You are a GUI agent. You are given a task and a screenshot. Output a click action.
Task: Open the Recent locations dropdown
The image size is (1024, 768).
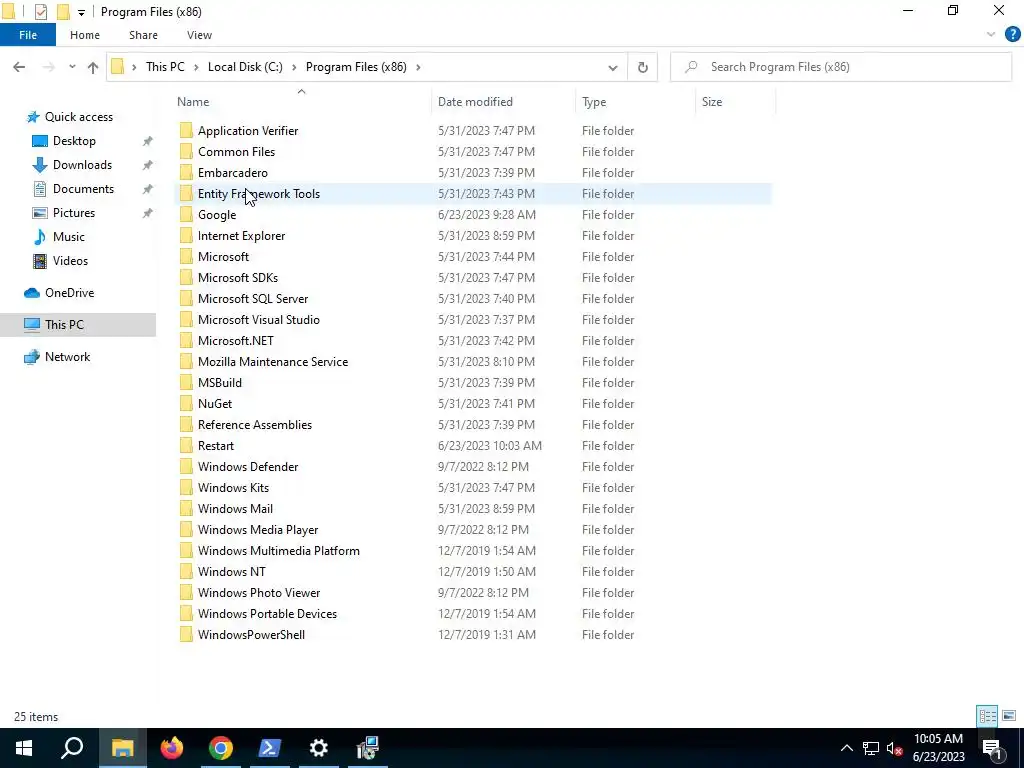click(x=72, y=67)
